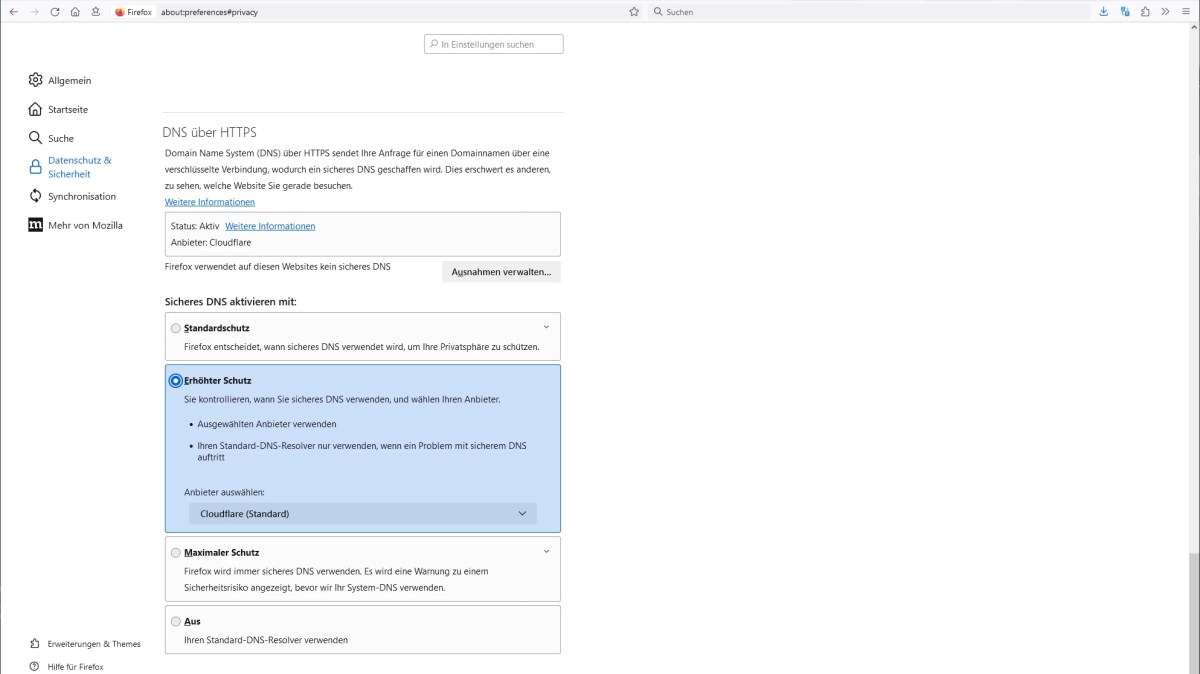
Task: Click the help question mark icon
Action: (35, 666)
